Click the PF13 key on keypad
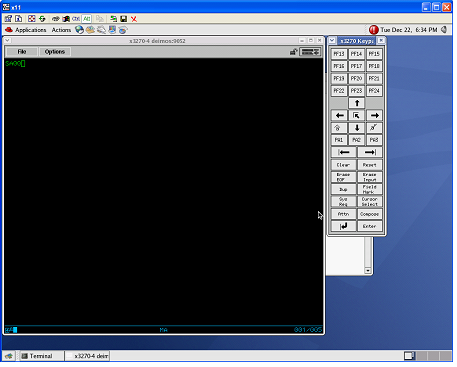The image size is (457, 367). tap(339, 54)
